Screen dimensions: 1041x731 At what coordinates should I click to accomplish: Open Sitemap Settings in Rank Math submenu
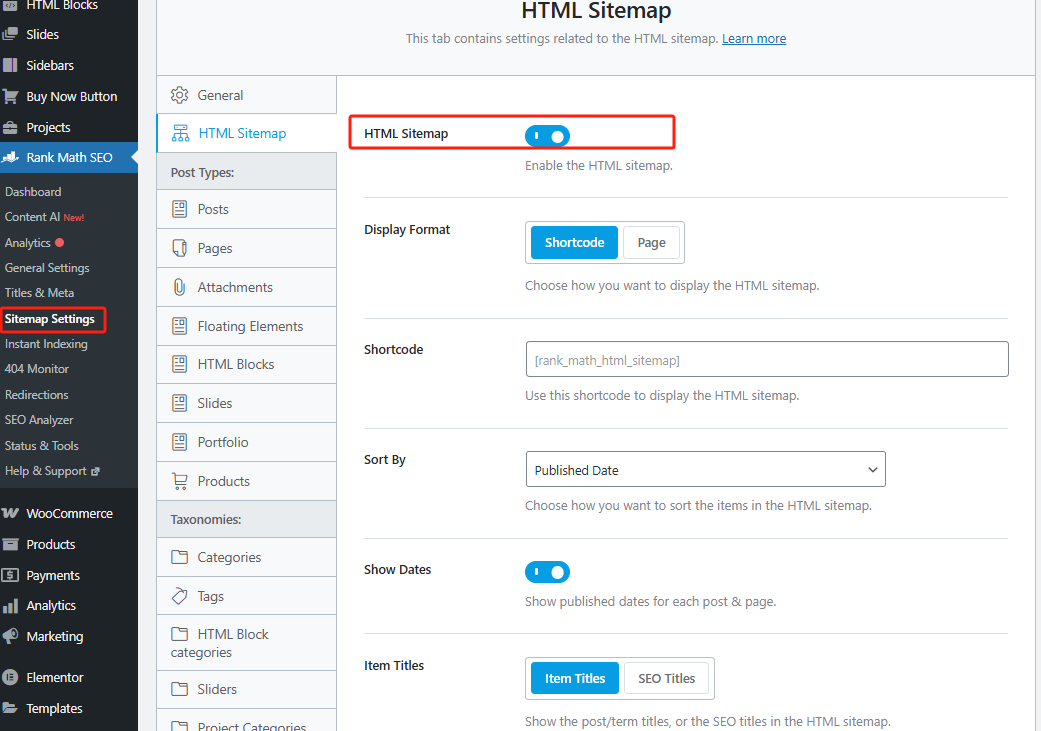coord(52,318)
